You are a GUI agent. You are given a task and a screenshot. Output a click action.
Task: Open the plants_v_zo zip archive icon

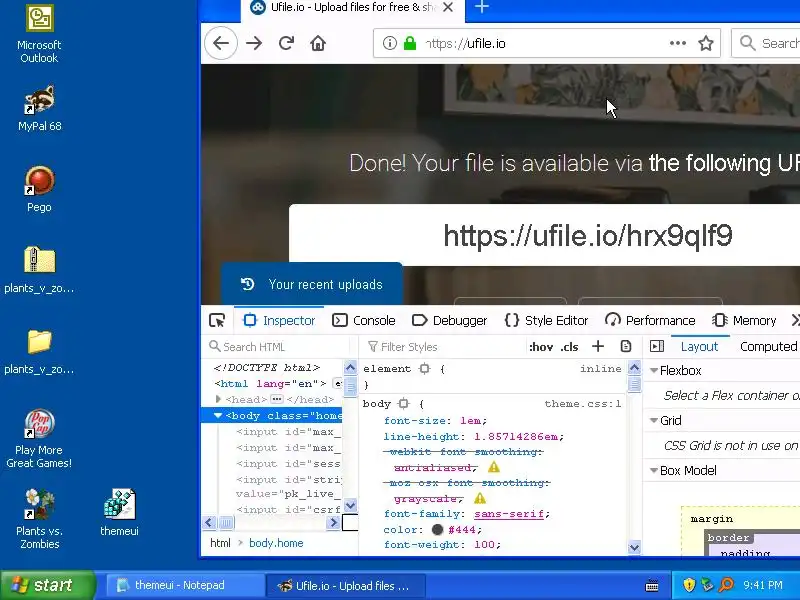click(x=39, y=270)
